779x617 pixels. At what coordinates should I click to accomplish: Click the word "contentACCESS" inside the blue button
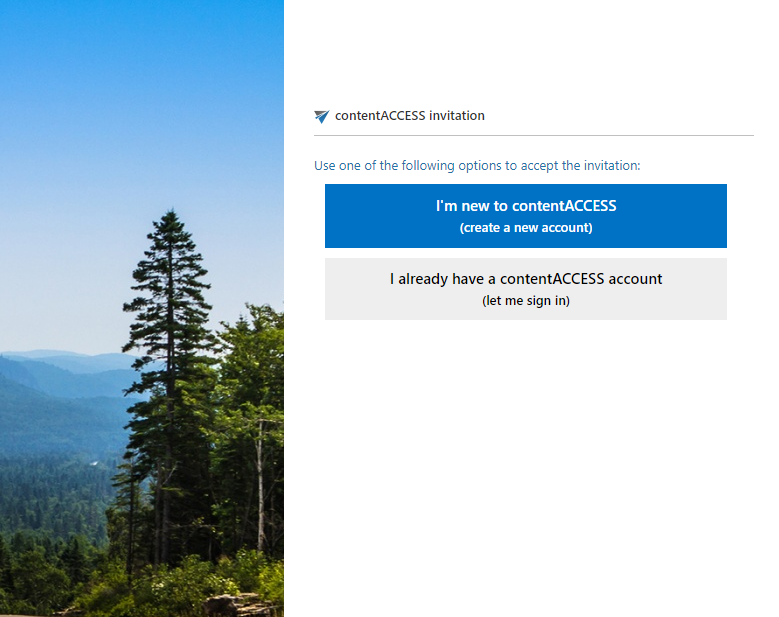564,206
